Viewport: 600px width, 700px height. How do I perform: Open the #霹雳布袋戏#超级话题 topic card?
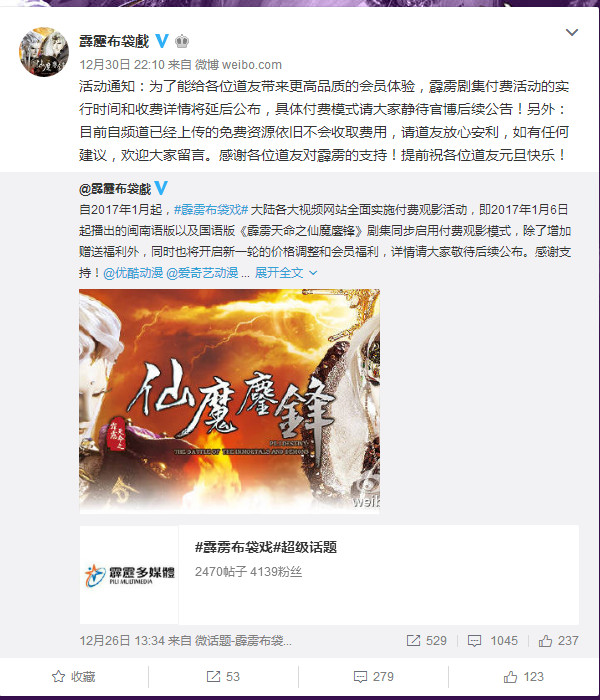329,575
